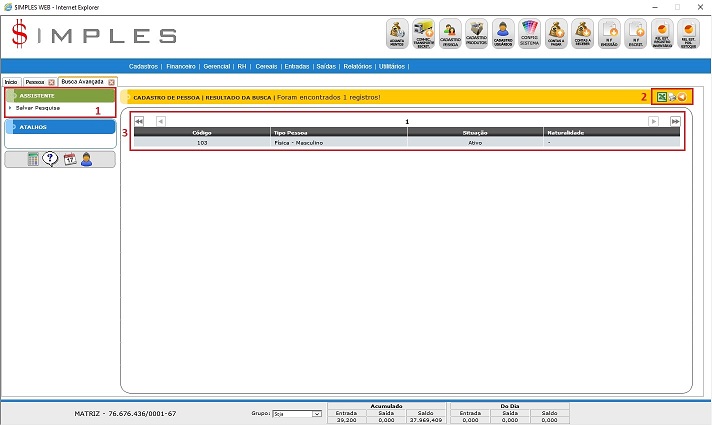Expand the Atalhos panel header
Screen dimensions: 712x425
click(x=60, y=127)
